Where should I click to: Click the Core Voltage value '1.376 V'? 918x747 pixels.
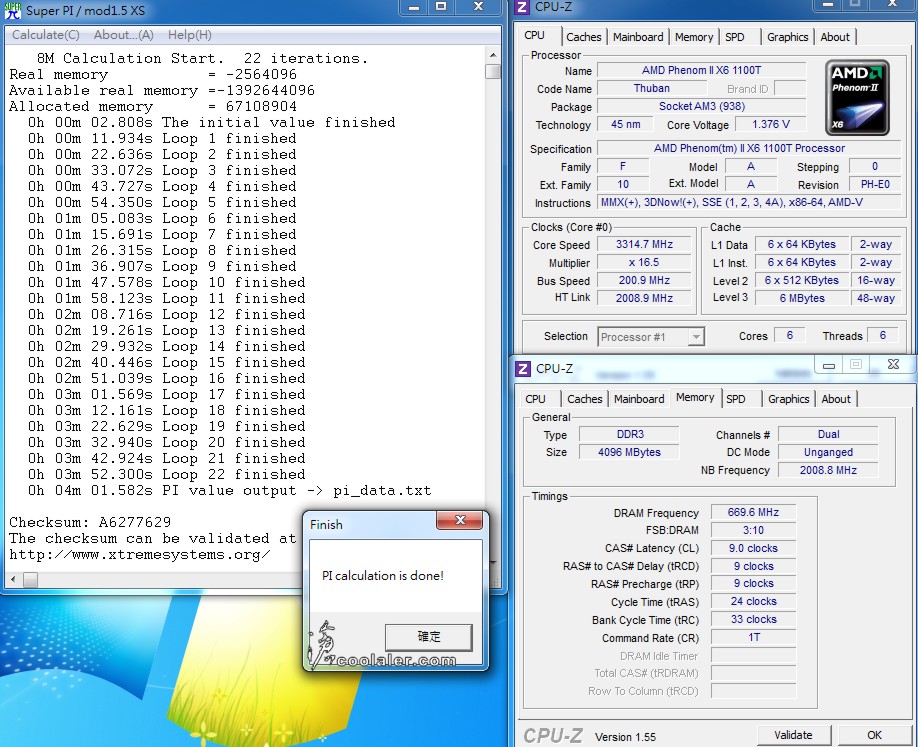pos(770,125)
